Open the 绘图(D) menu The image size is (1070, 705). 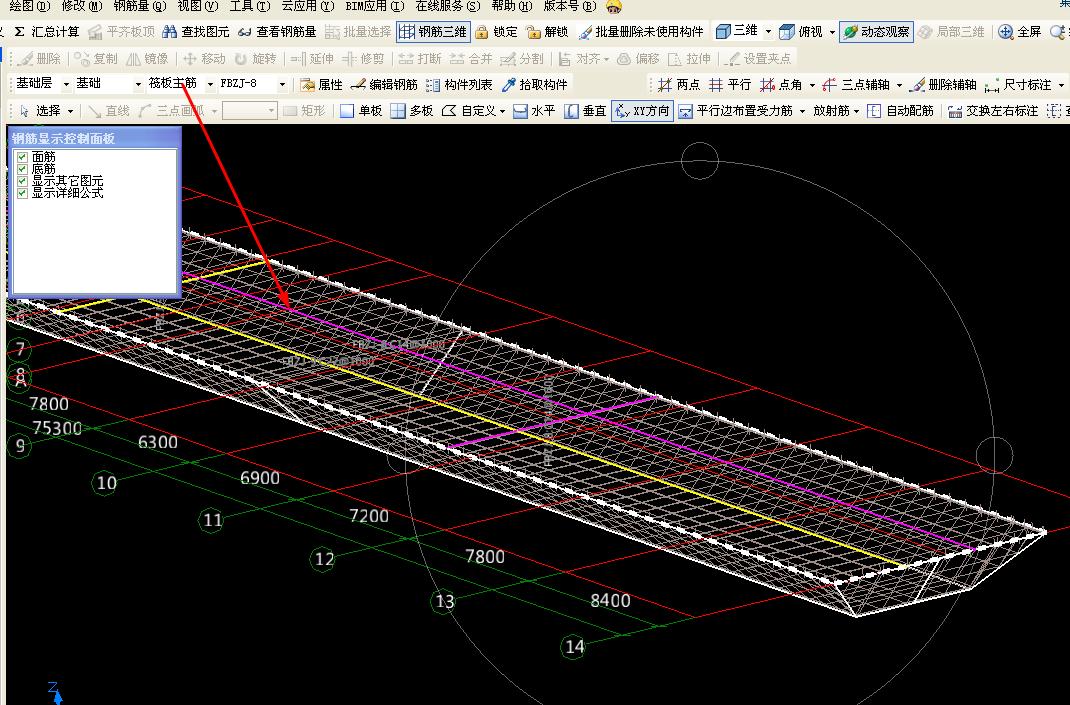coord(30,6)
